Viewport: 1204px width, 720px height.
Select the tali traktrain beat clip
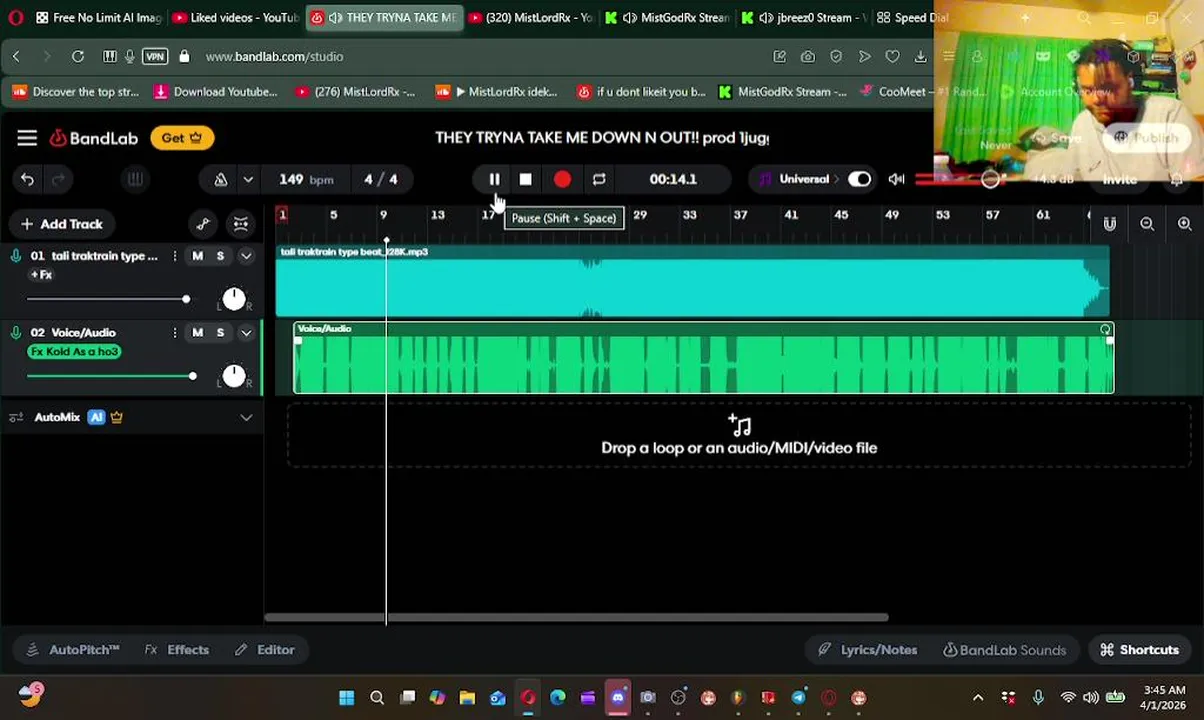(692, 282)
